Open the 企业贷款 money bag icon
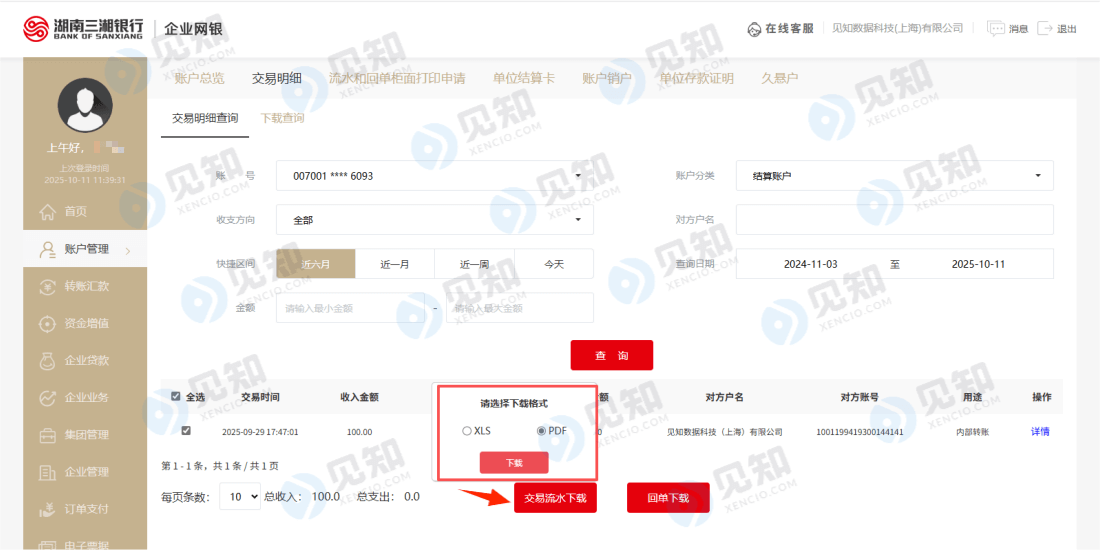1100x550 pixels. point(46,360)
